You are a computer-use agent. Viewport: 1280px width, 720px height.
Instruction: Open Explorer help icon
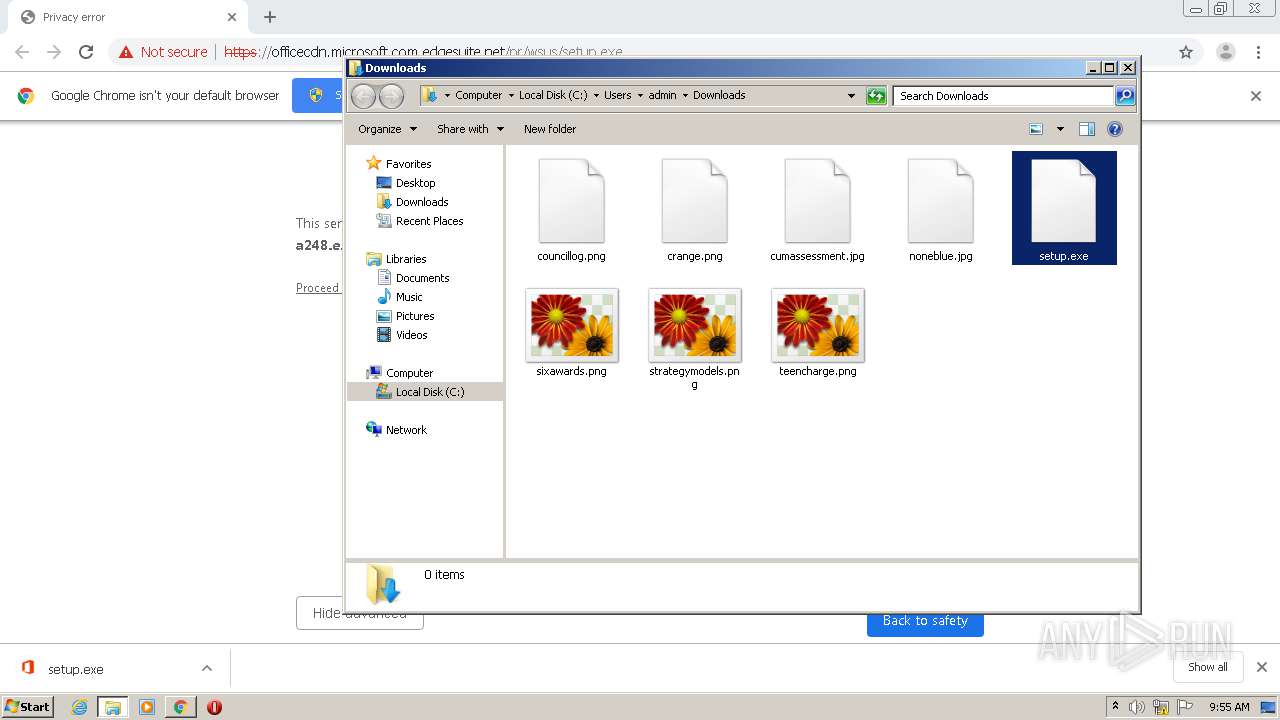point(1115,129)
